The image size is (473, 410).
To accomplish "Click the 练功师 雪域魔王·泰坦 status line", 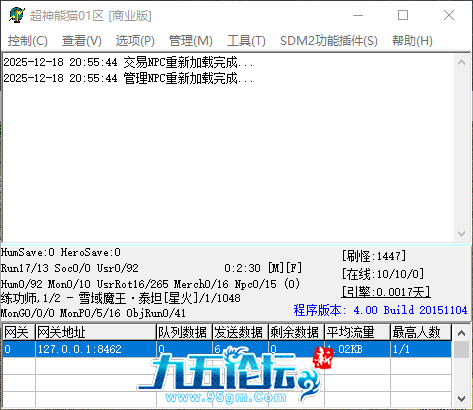I will click(121, 298).
